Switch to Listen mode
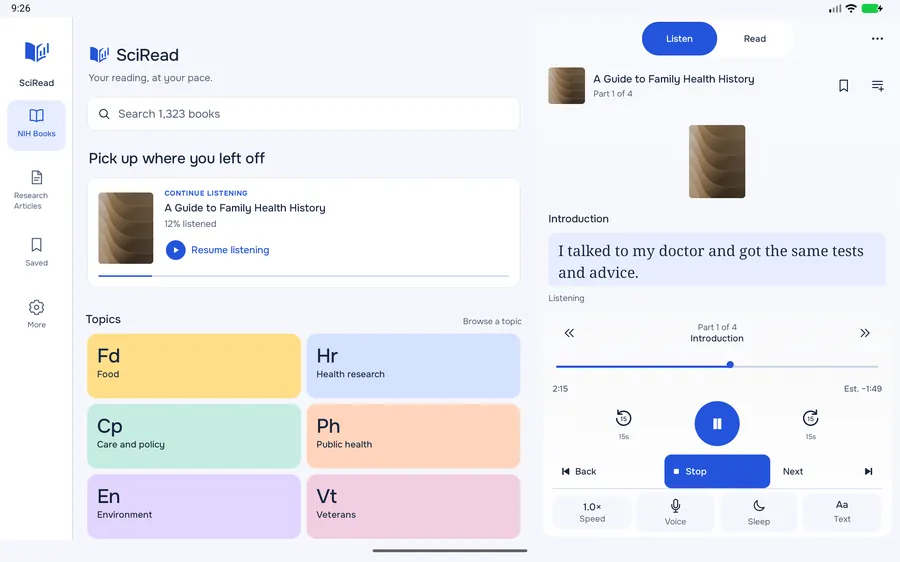The height and width of the screenshot is (562, 900). 679,38
